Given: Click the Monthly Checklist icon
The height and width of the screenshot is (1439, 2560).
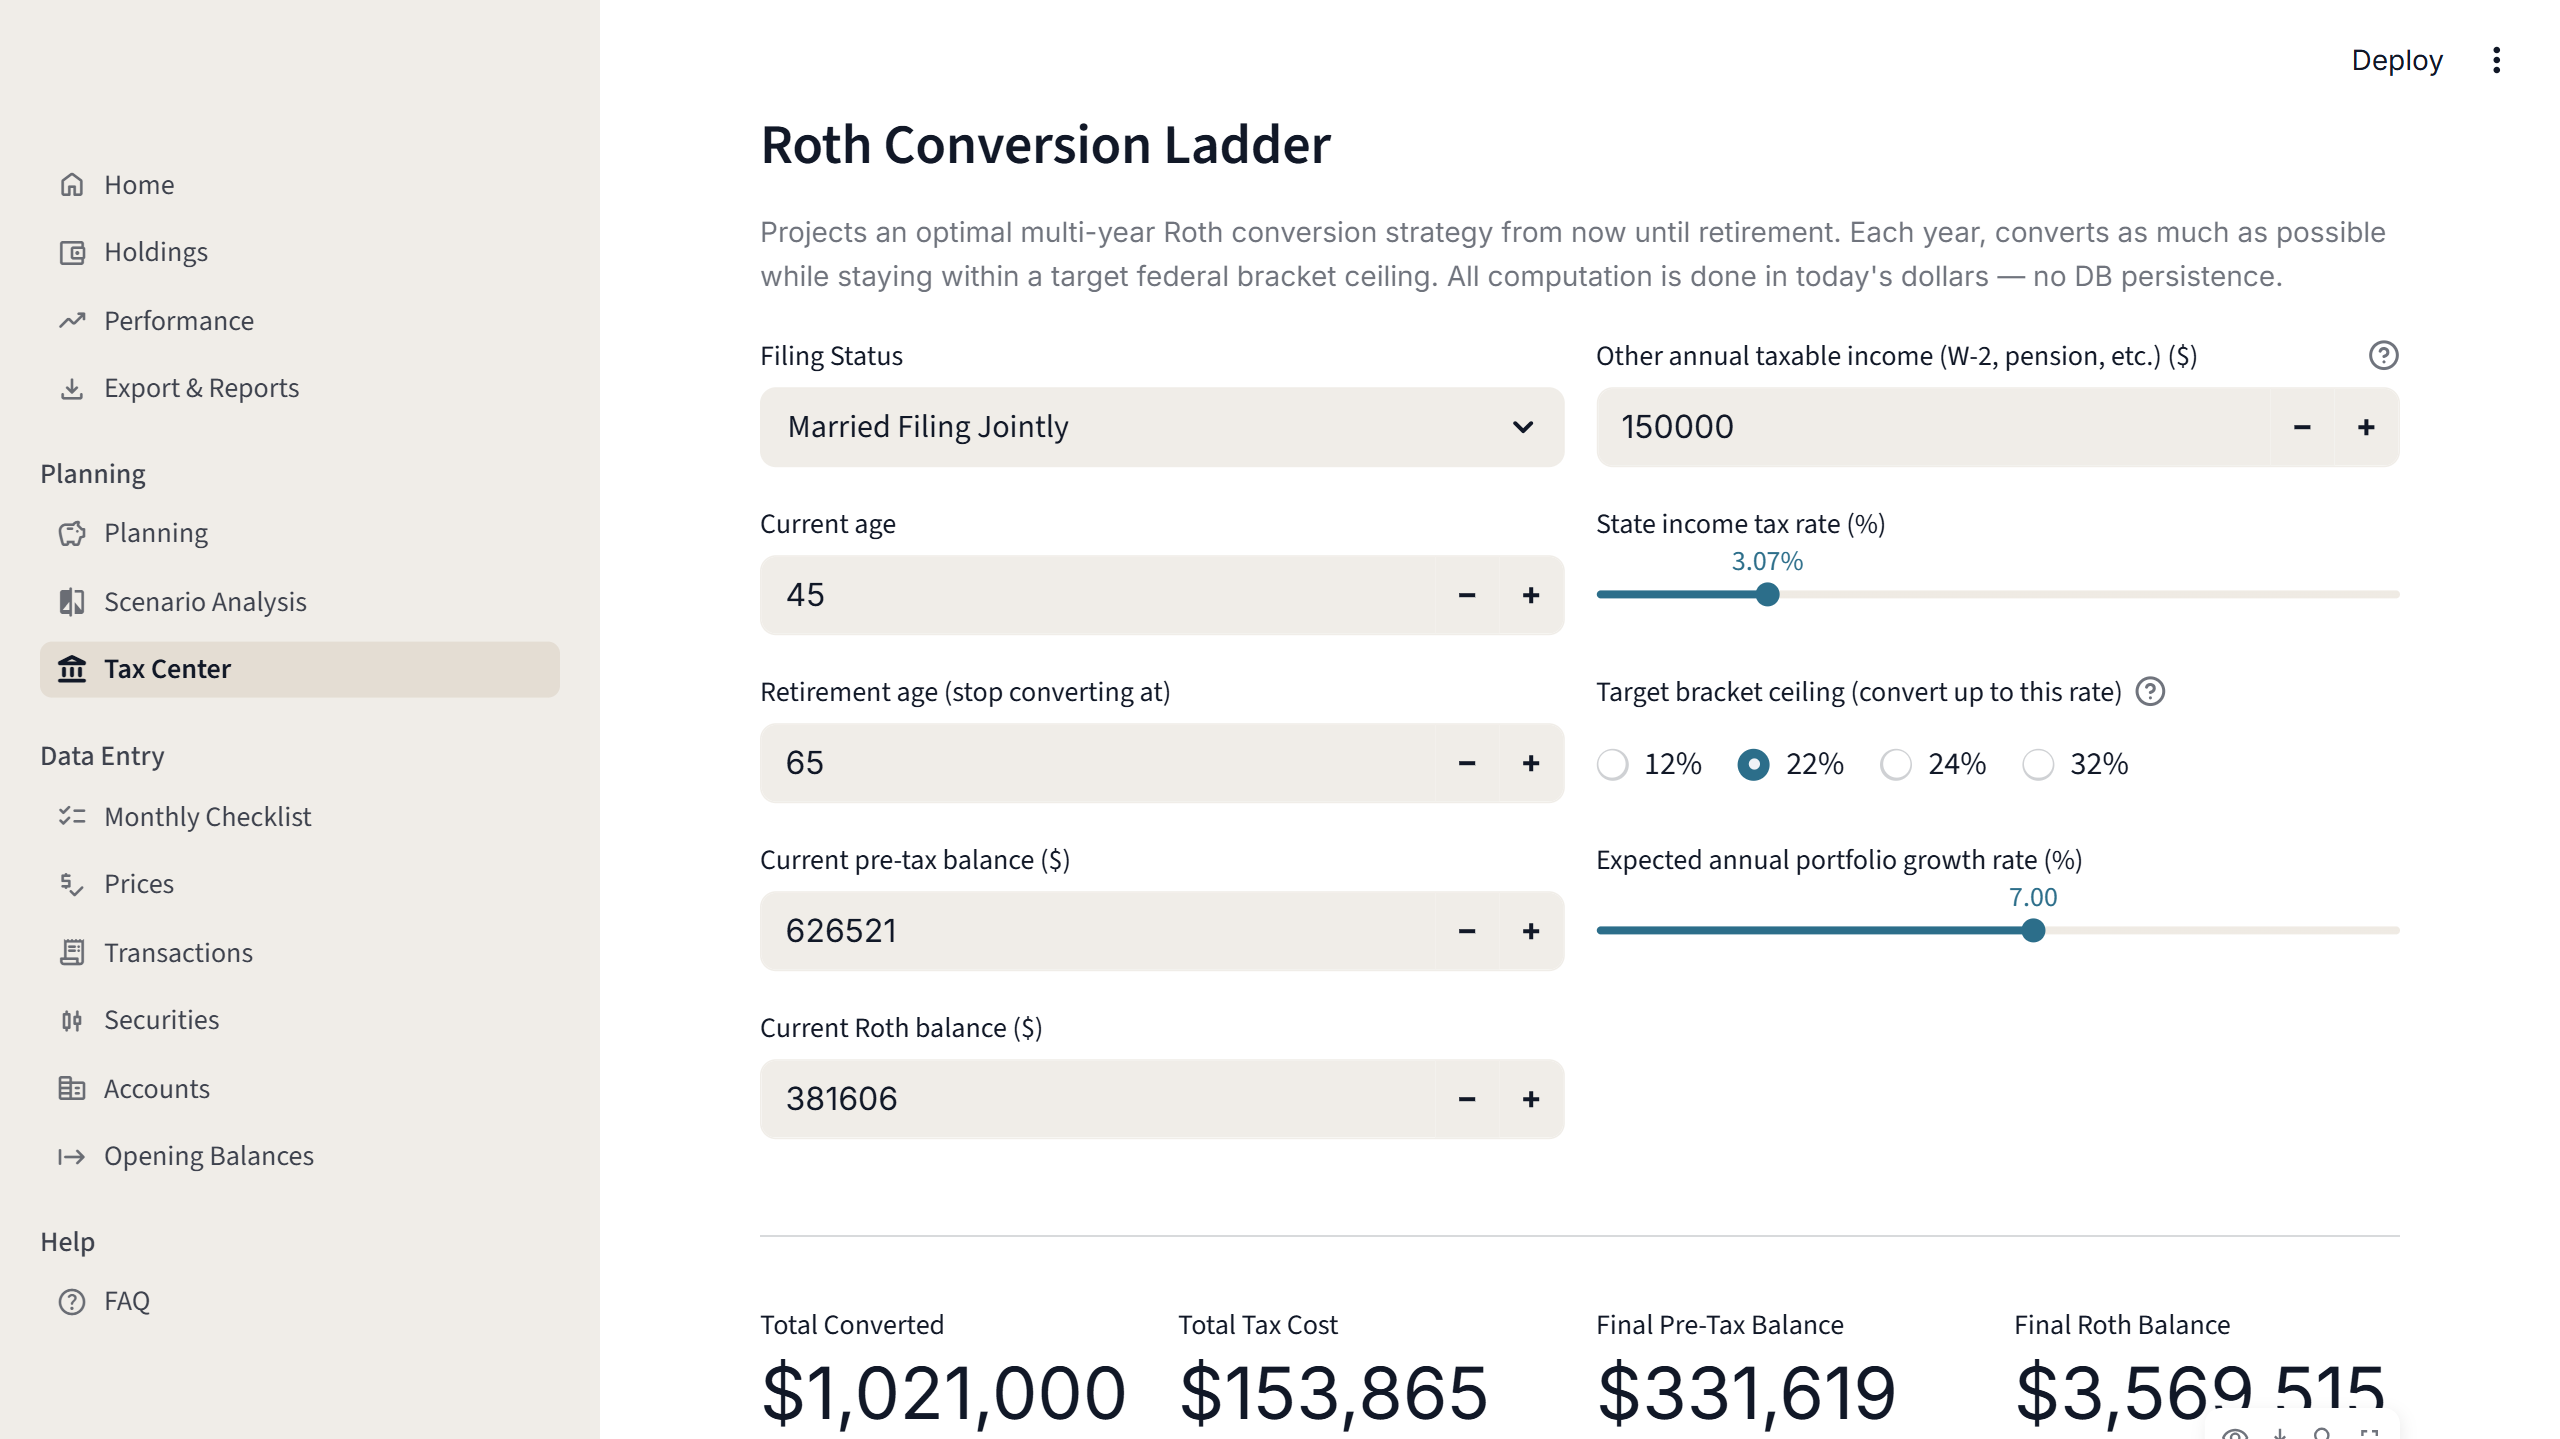Looking at the screenshot, I should pos(71,816).
